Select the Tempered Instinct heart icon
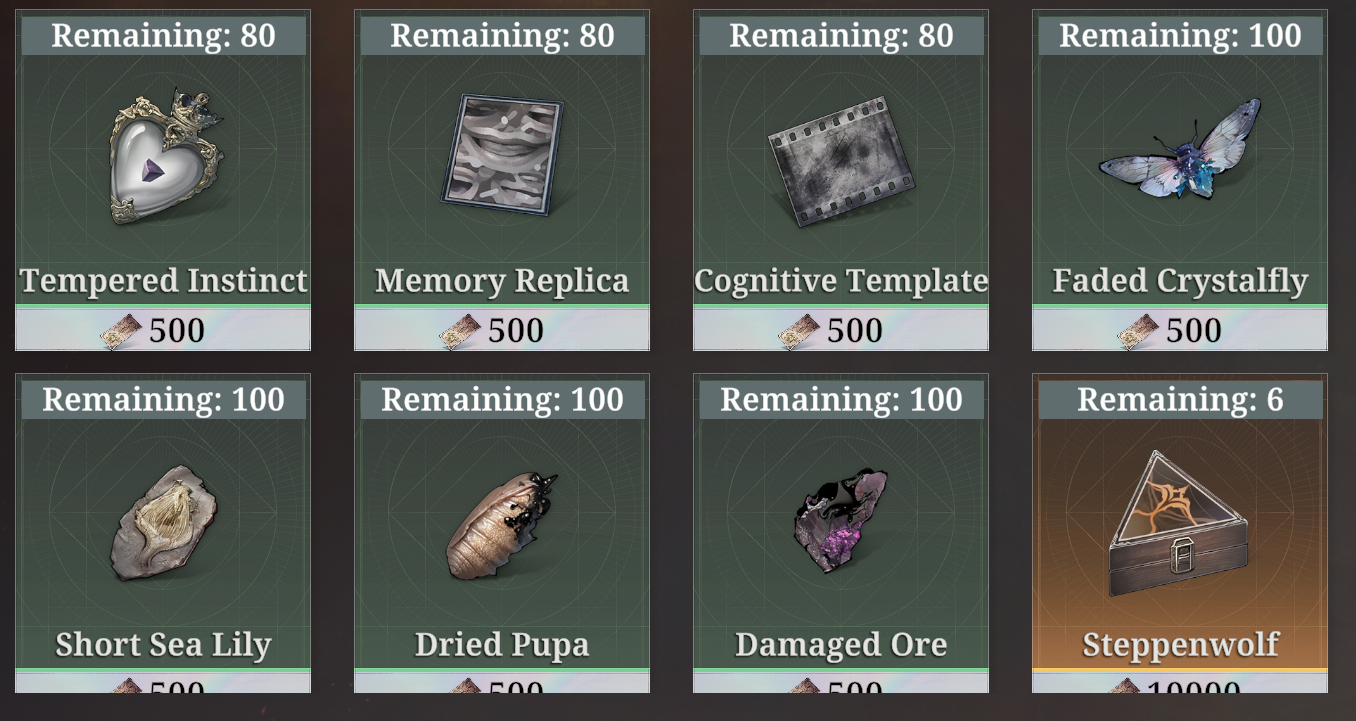 [165, 155]
